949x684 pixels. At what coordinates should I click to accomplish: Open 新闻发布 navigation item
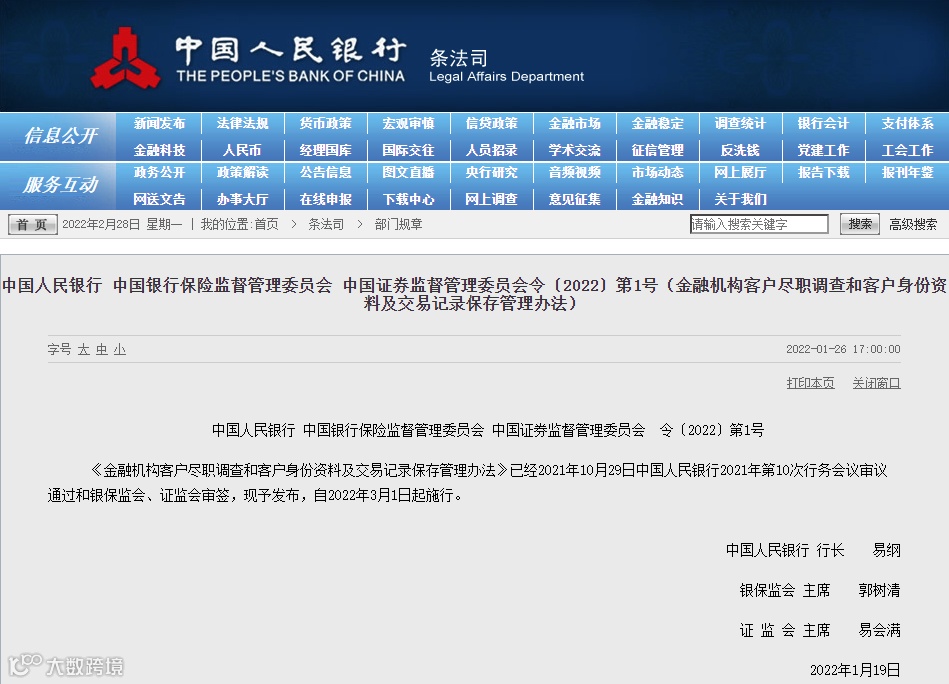coord(159,123)
